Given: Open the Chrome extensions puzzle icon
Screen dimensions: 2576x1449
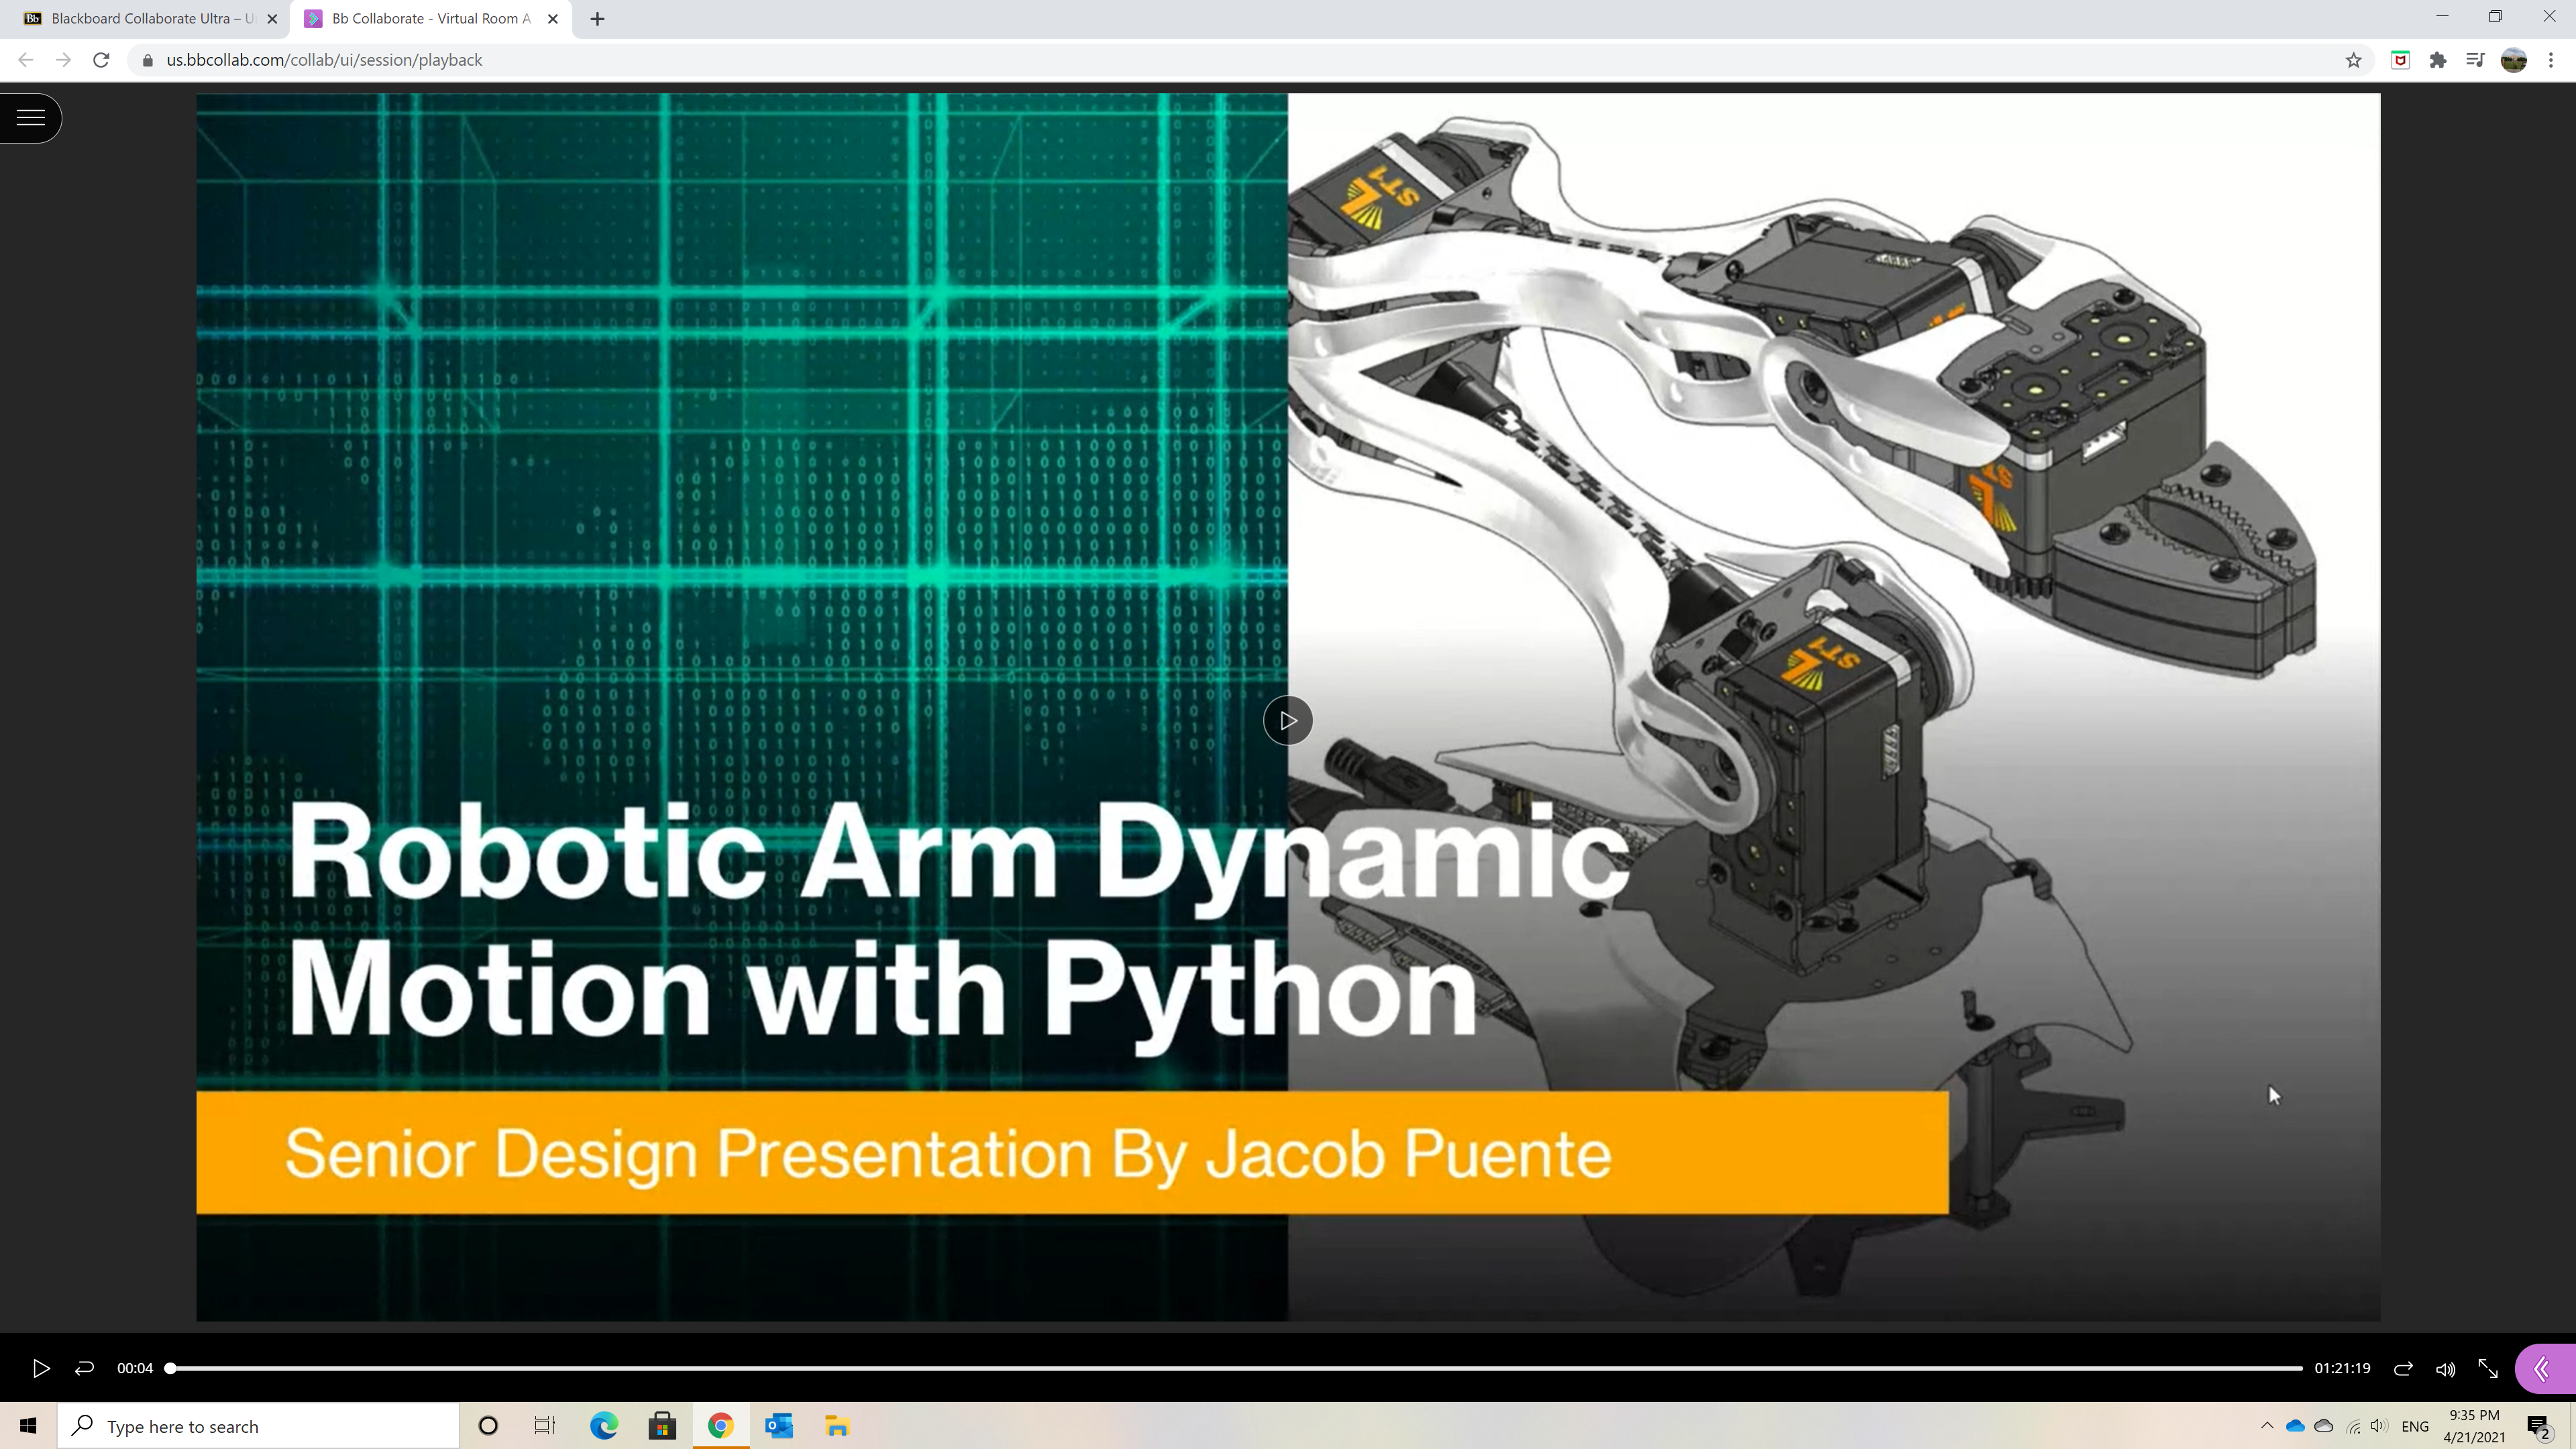Looking at the screenshot, I should (x=2438, y=60).
